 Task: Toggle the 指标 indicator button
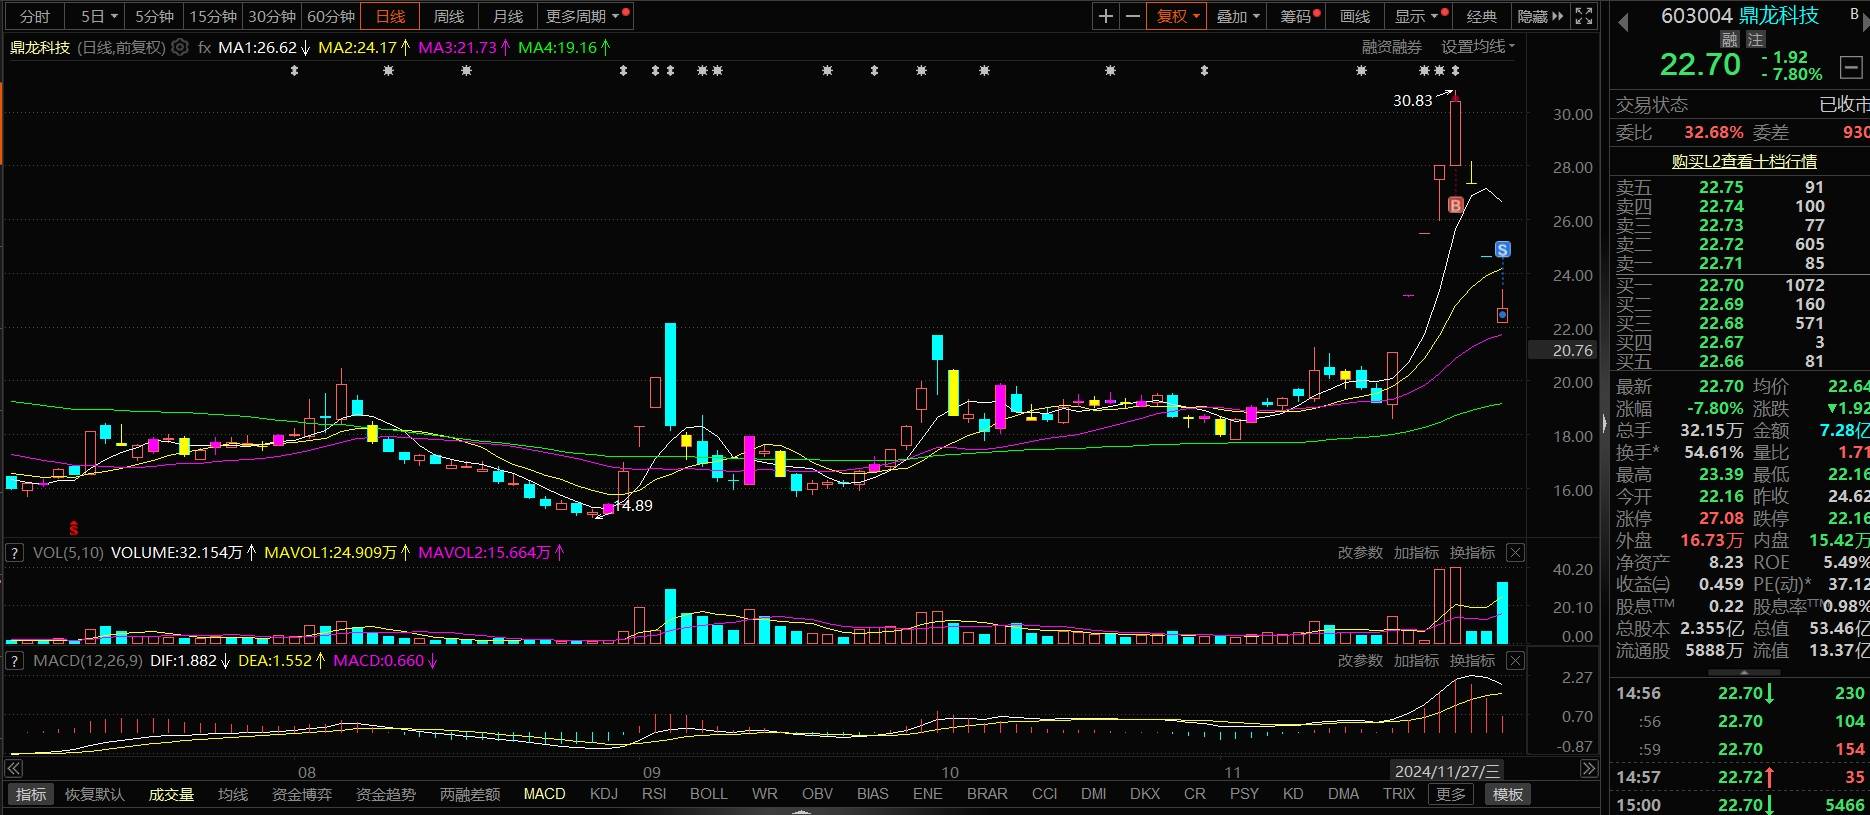pos(31,794)
